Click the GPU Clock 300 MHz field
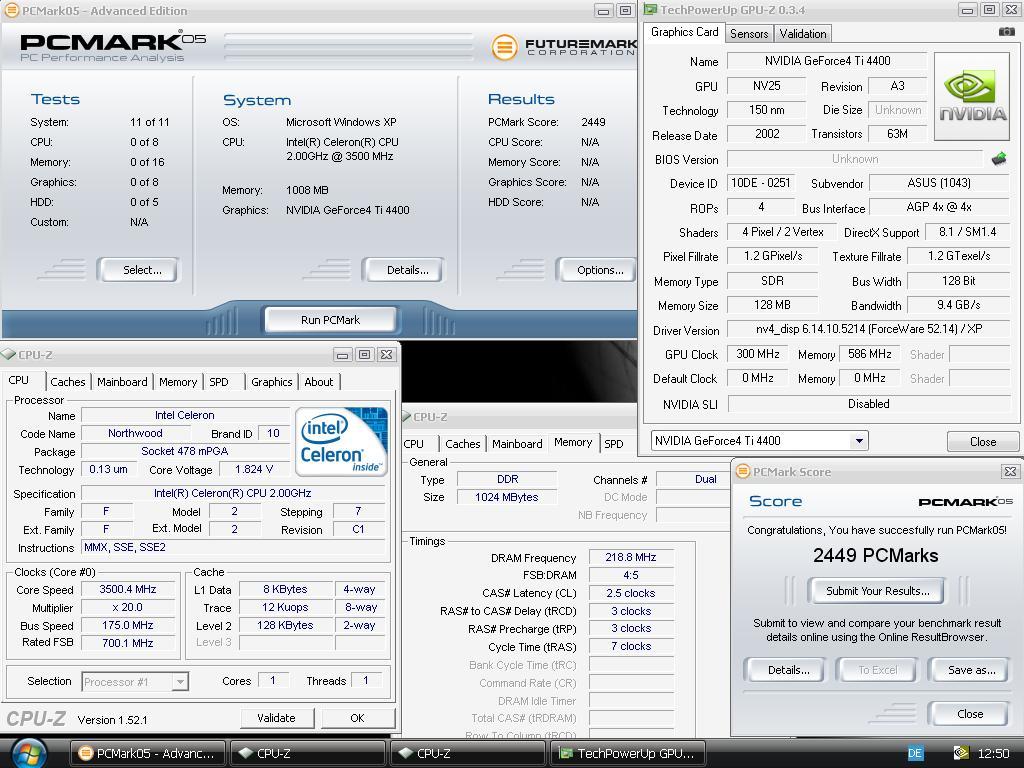 tap(758, 354)
